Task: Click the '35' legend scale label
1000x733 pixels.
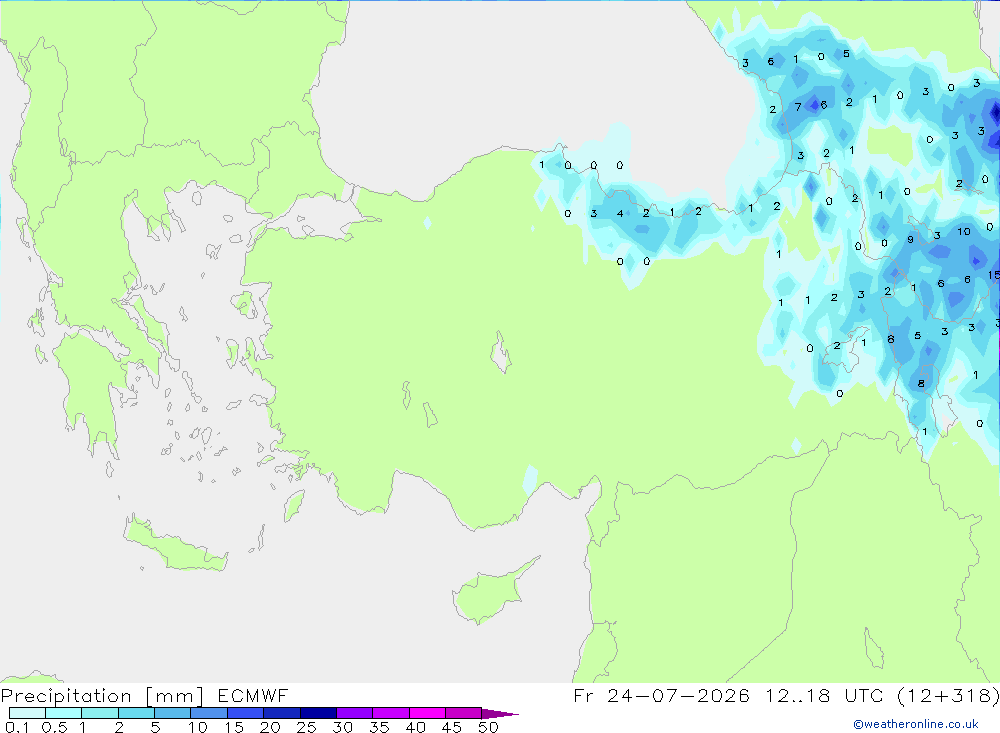Action: (x=379, y=727)
